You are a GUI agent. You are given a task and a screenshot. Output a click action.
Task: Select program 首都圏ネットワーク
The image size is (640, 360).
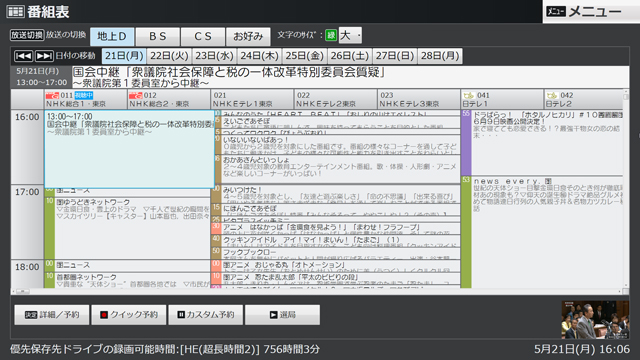point(127,280)
